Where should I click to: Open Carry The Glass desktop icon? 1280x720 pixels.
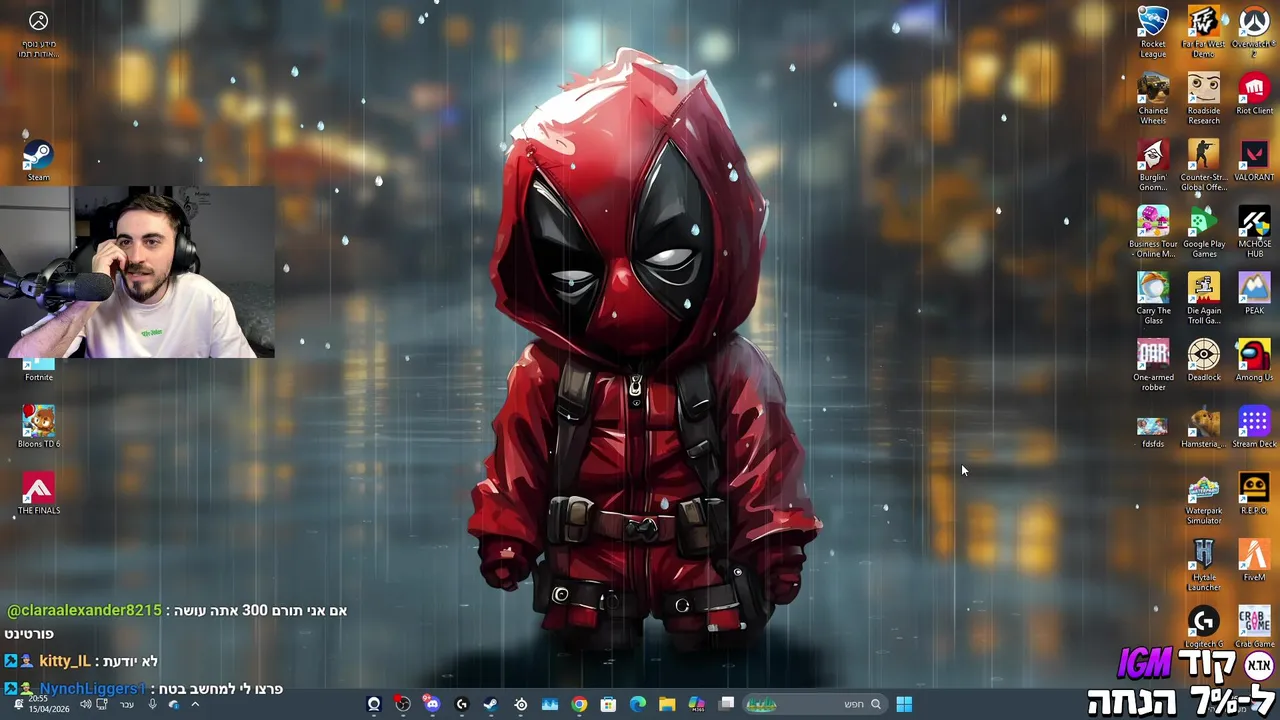tap(1153, 298)
